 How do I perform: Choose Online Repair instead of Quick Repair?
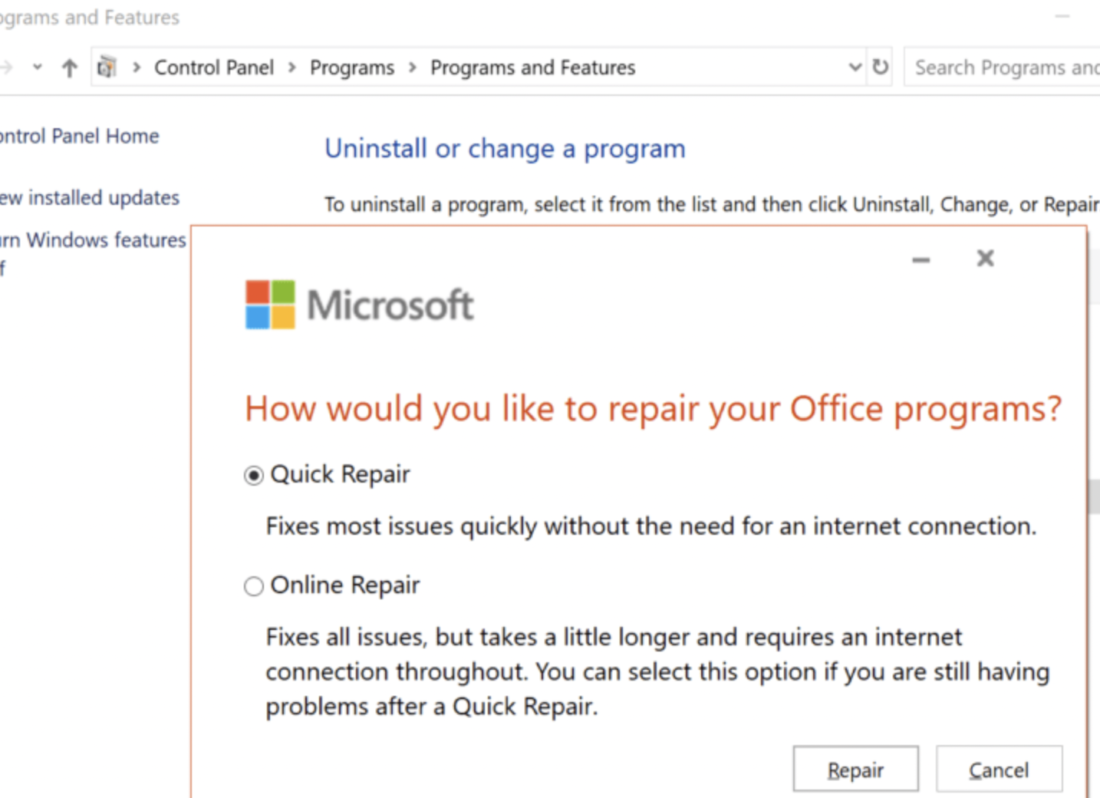(x=253, y=586)
